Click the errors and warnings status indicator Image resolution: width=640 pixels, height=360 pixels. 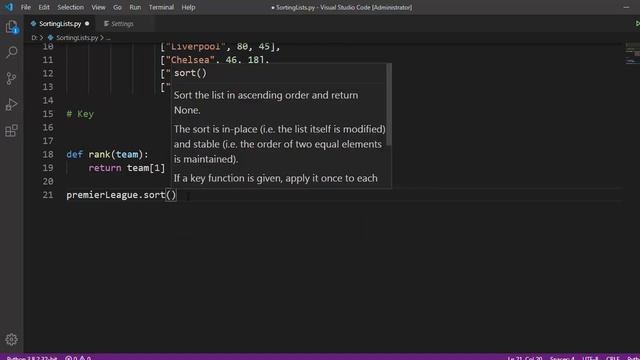pyautogui.click(x=78, y=358)
